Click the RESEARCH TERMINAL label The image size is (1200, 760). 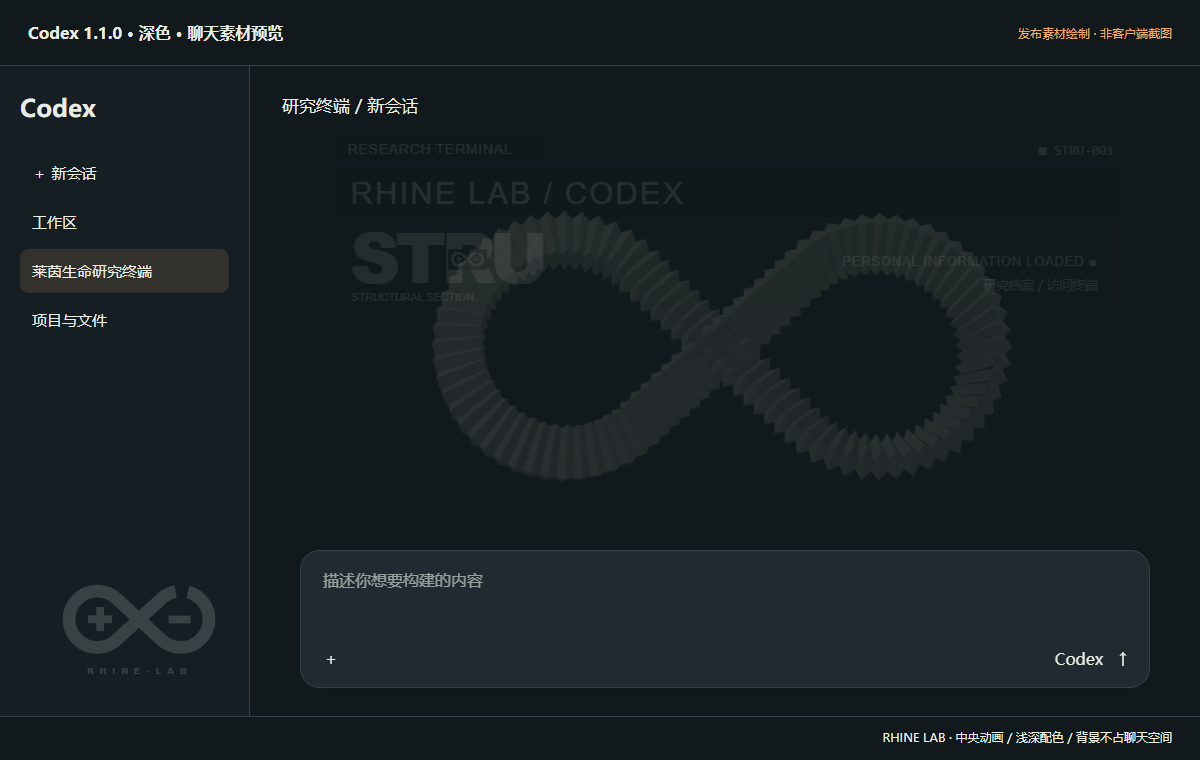(x=429, y=149)
